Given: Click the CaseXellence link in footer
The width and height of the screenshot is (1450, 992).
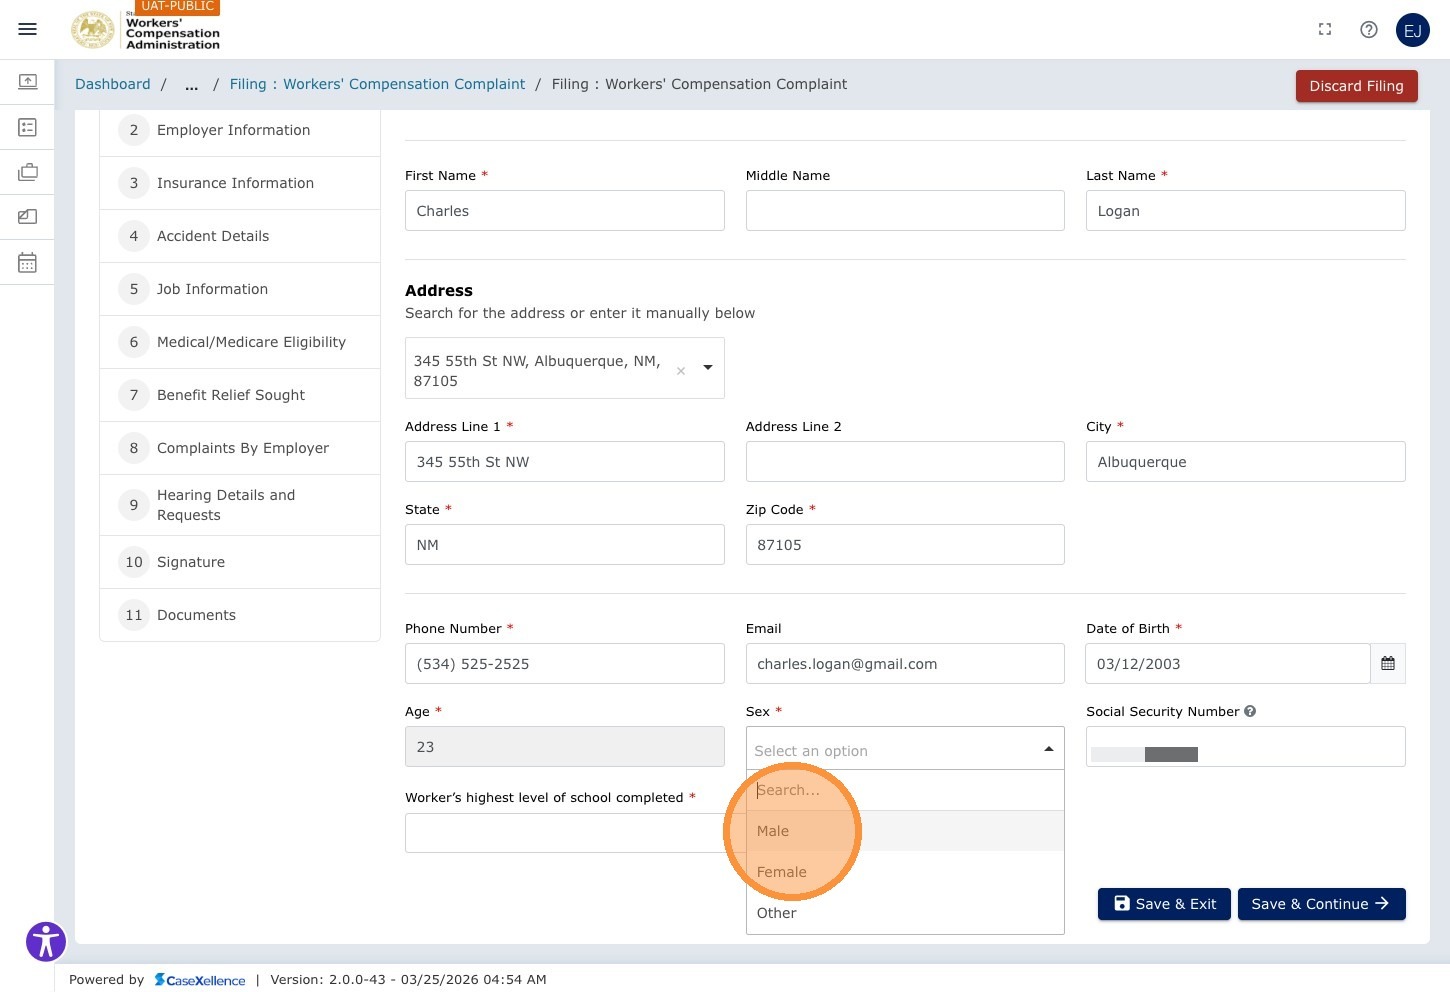Looking at the screenshot, I should (200, 980).
